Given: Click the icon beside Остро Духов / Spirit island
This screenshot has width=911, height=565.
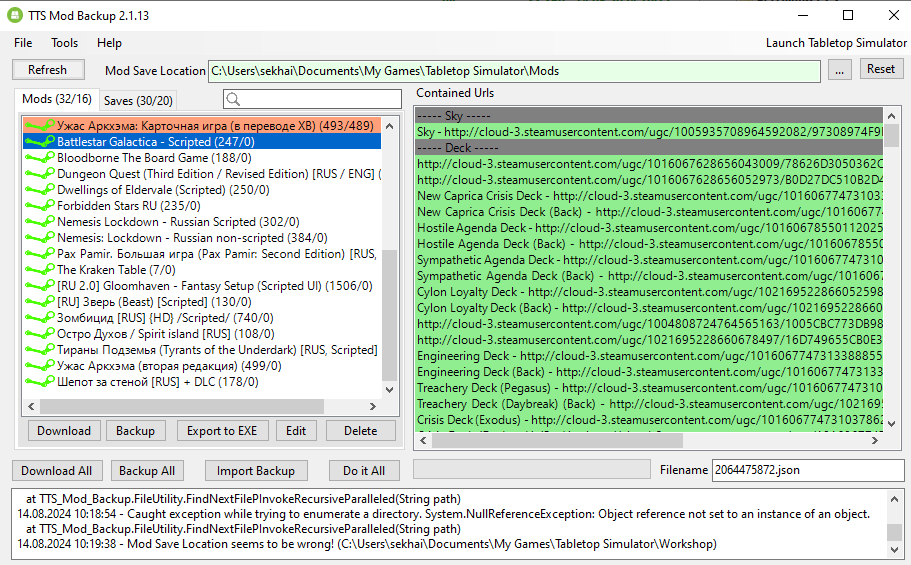Looking at the screenshot, I should coord(40,334).
